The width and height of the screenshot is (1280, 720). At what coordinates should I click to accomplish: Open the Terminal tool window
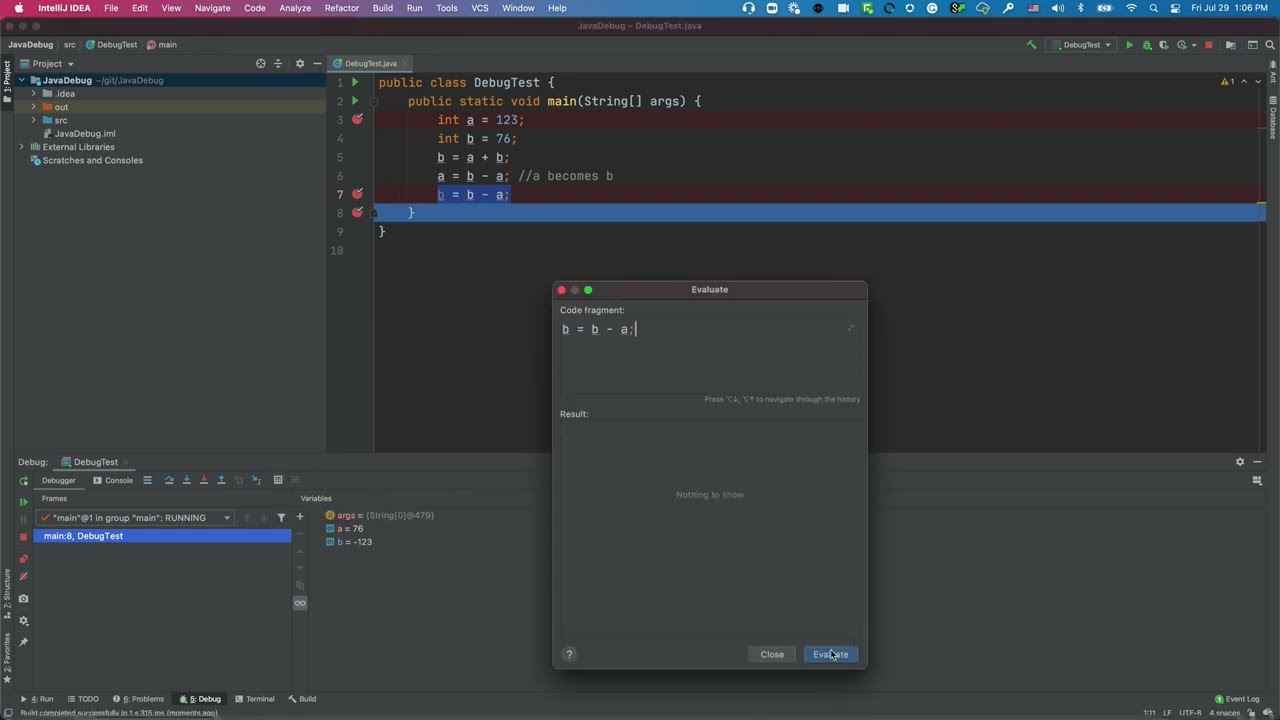click(254, 699)
